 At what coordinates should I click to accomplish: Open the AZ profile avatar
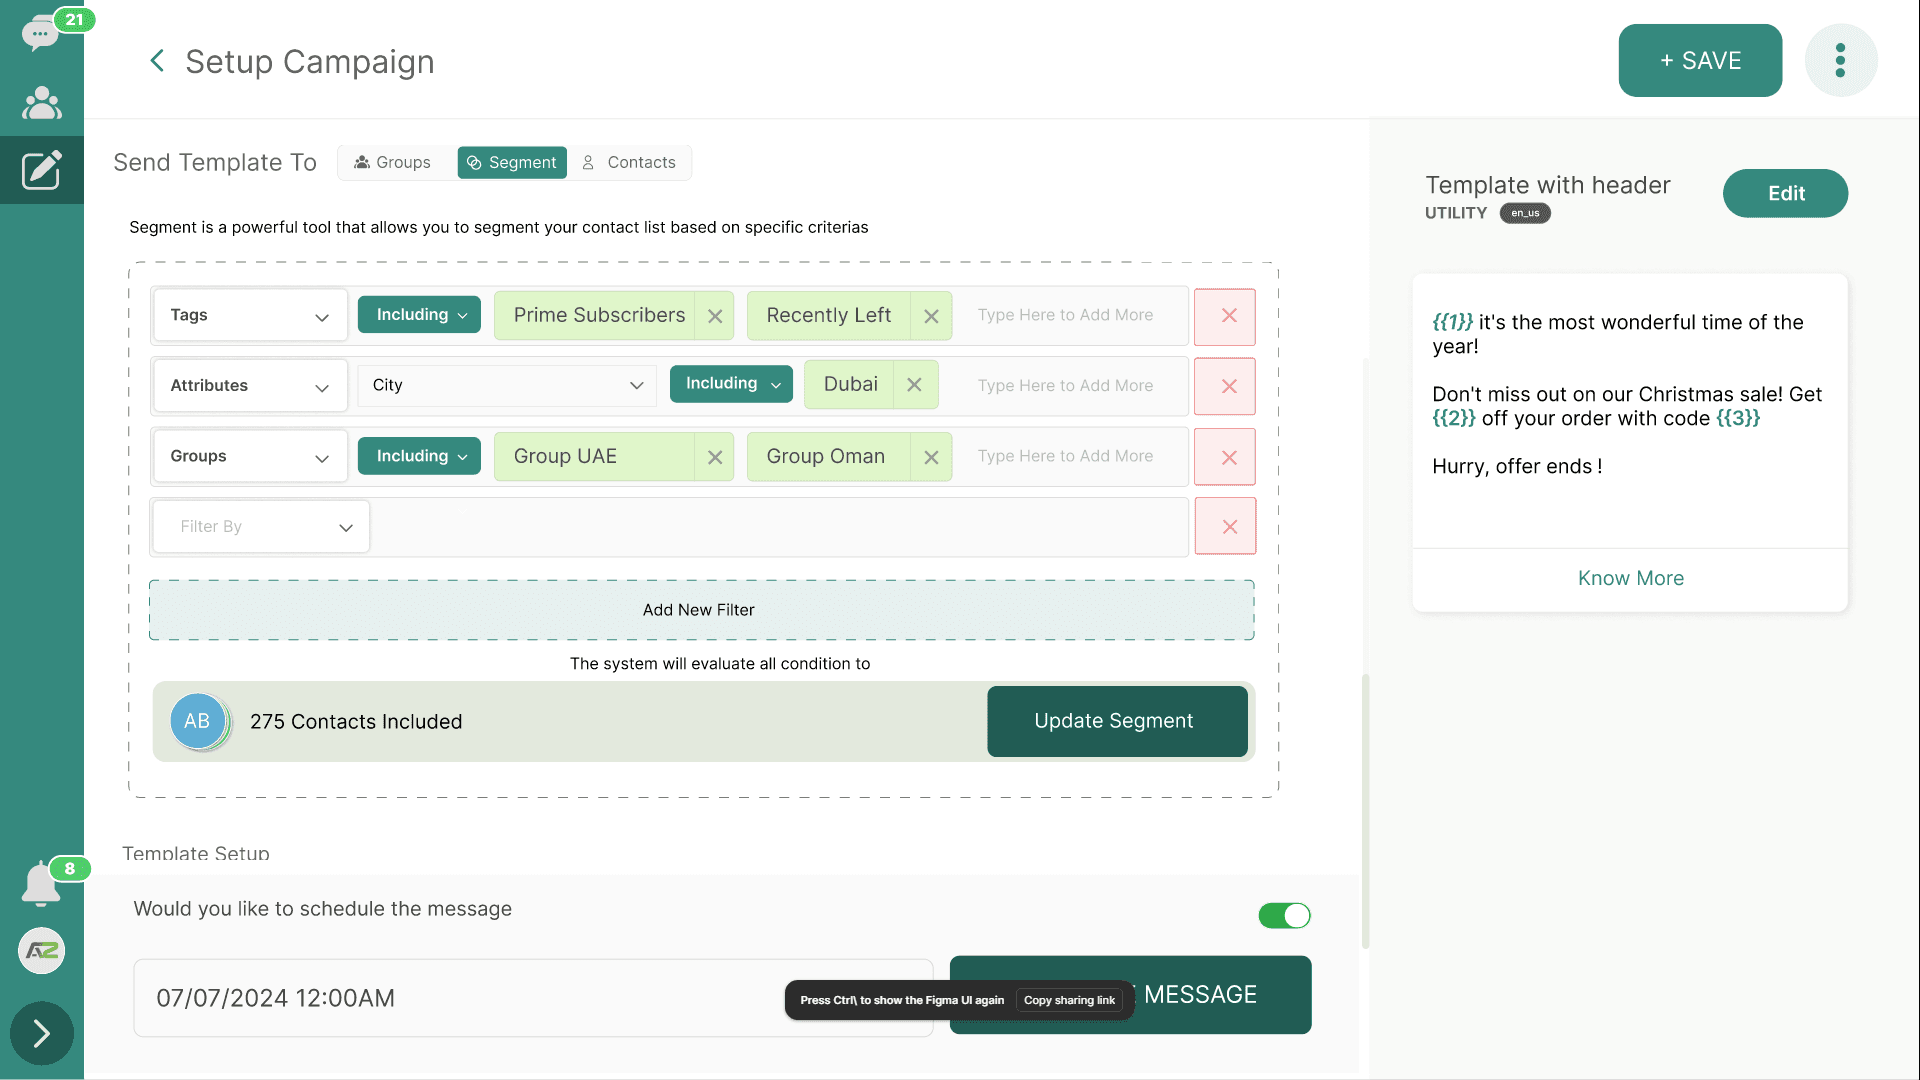click(41, 950)
